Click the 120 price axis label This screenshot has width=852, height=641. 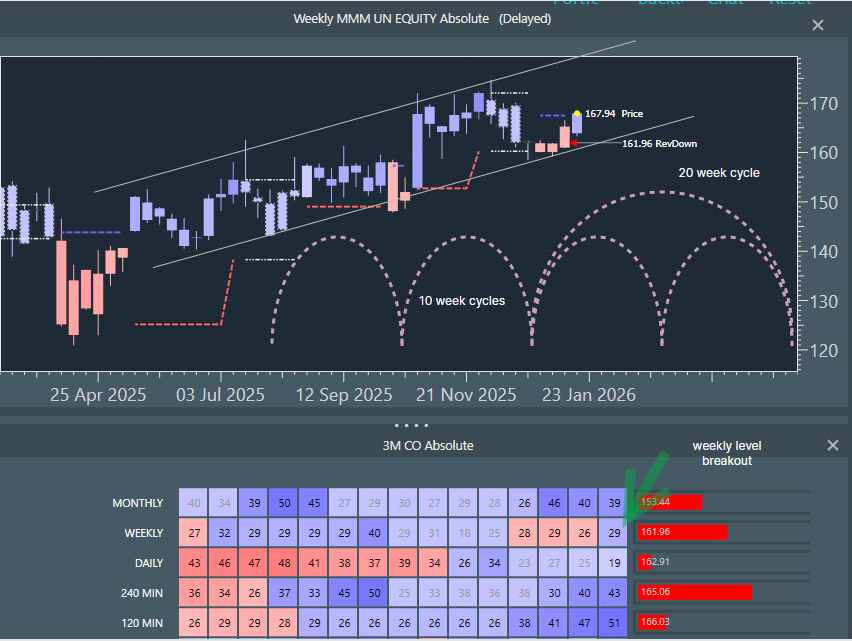tap(823, 351)
